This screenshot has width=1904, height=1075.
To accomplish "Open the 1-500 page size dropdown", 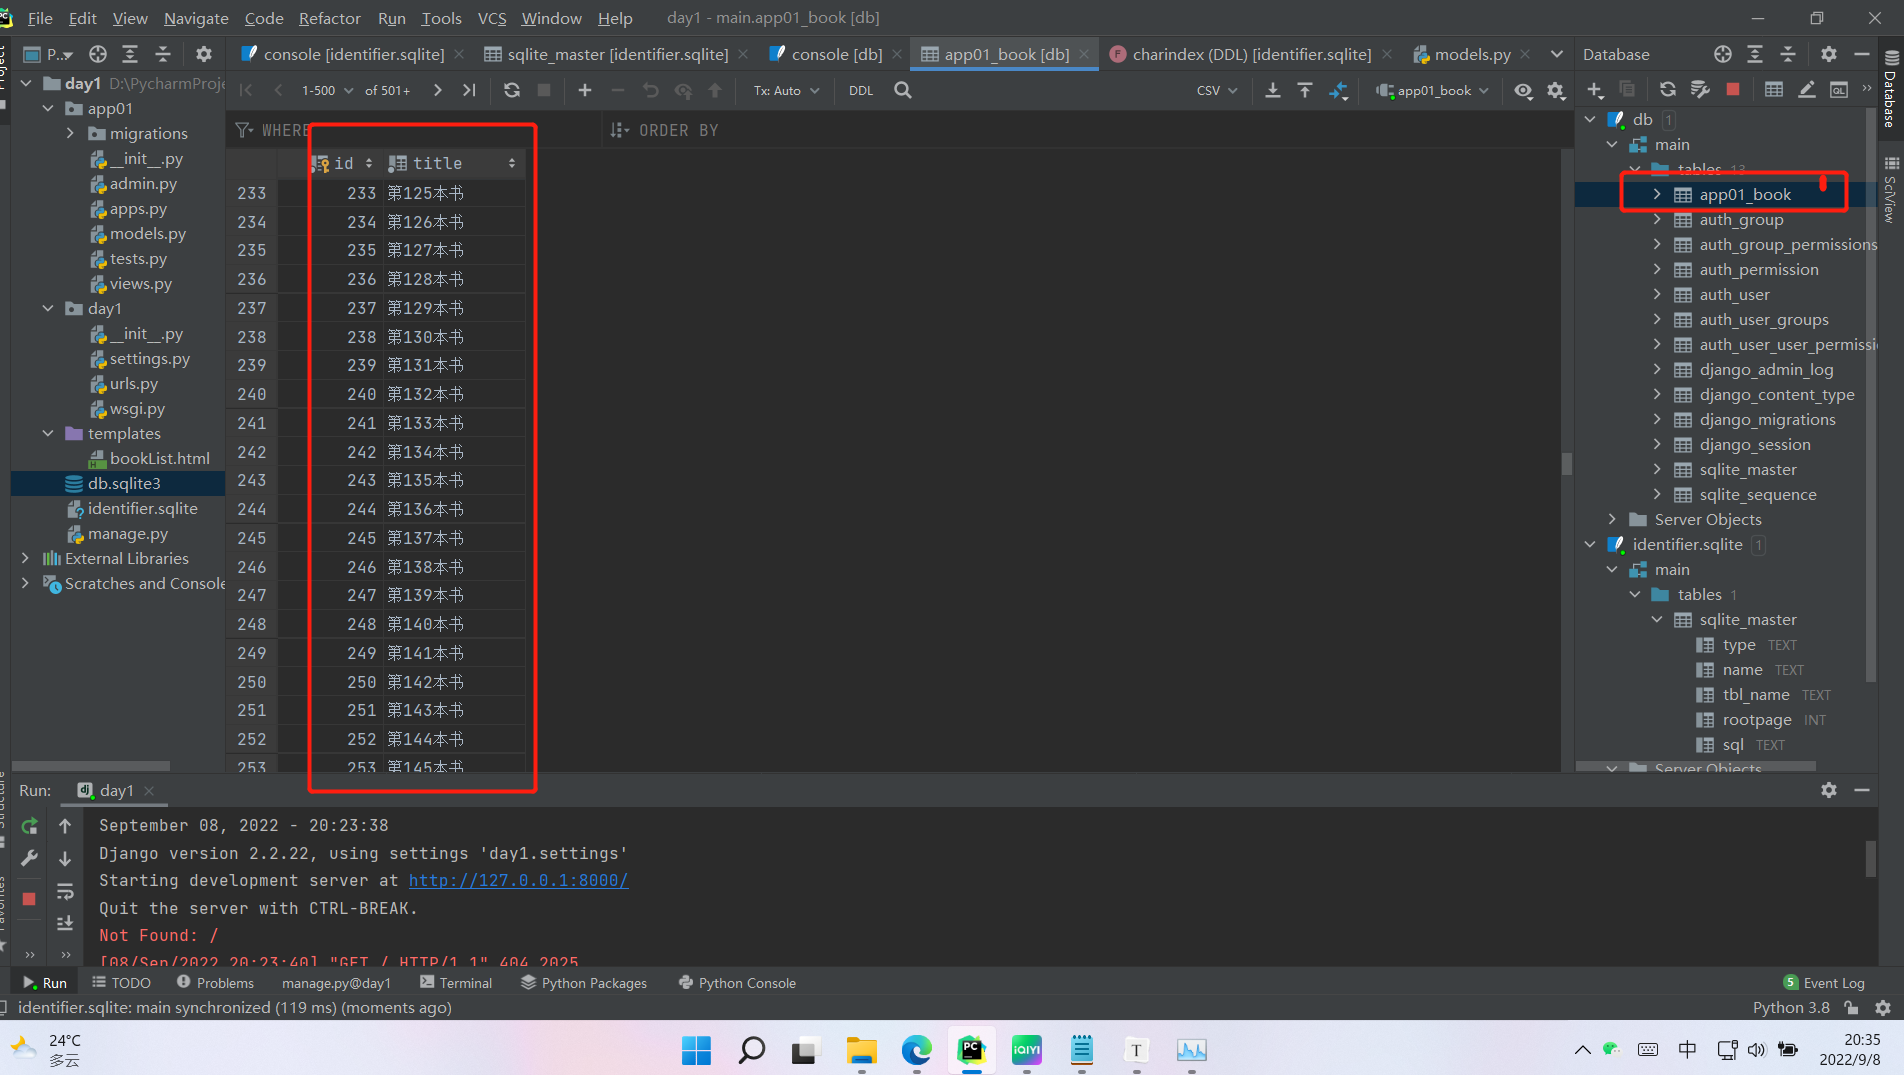I will click(327, 90).
